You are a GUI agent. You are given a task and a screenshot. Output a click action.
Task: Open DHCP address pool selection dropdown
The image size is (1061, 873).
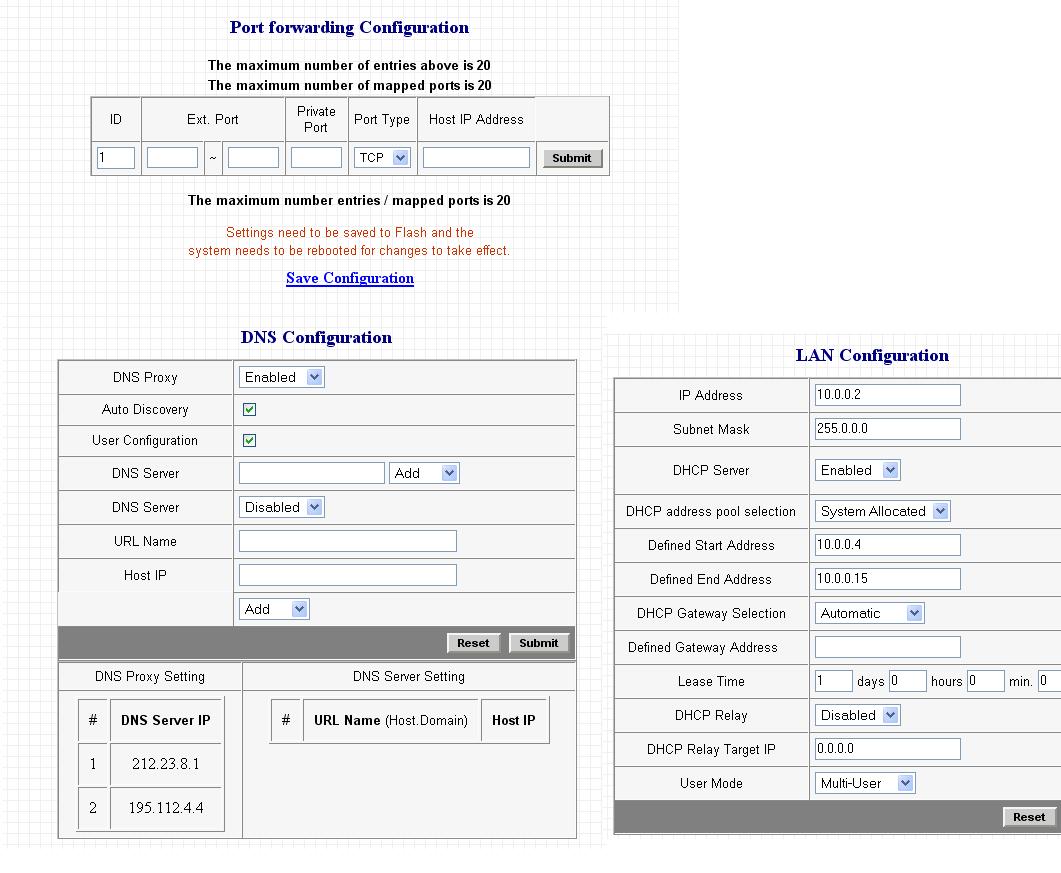click(882, 511)
